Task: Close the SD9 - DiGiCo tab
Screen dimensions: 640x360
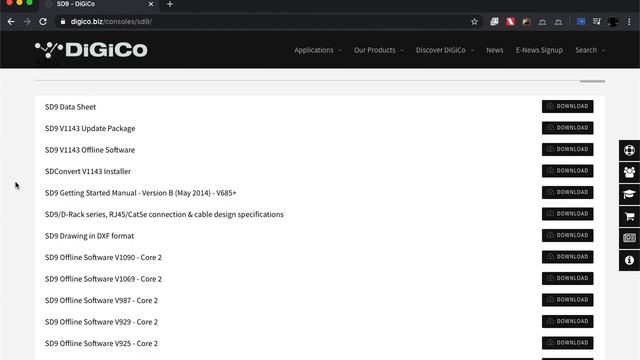Action: point(151,4)
